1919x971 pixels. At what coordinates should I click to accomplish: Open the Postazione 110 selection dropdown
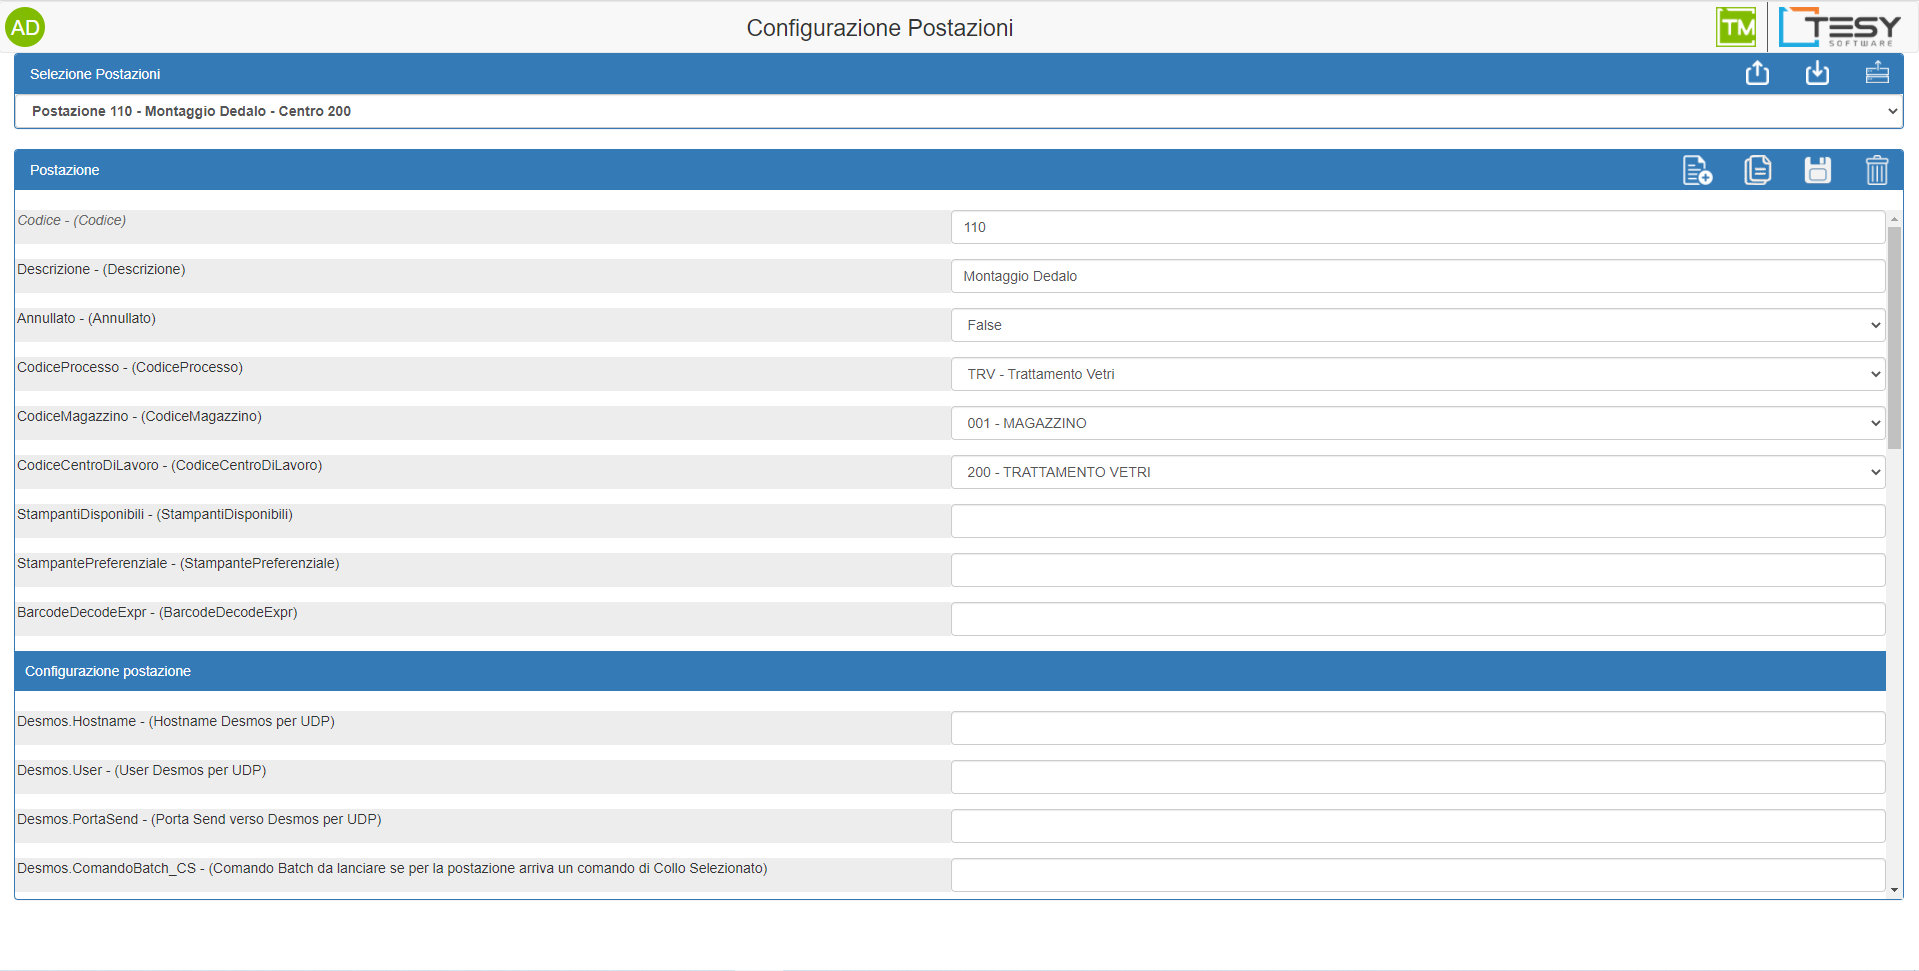coord(958,111)
